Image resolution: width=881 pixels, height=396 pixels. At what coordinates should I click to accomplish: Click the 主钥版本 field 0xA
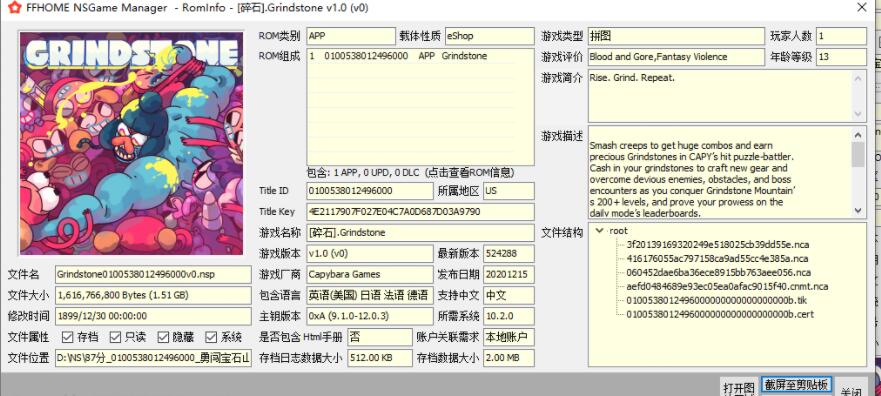click(x=370, y=316)
